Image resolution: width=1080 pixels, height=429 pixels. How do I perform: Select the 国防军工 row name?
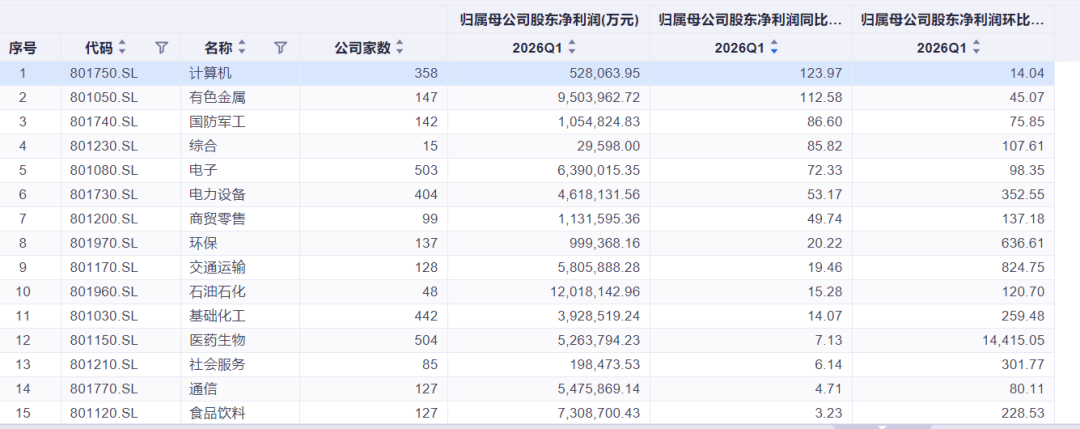pyautogui.click(x=217, y=122)
